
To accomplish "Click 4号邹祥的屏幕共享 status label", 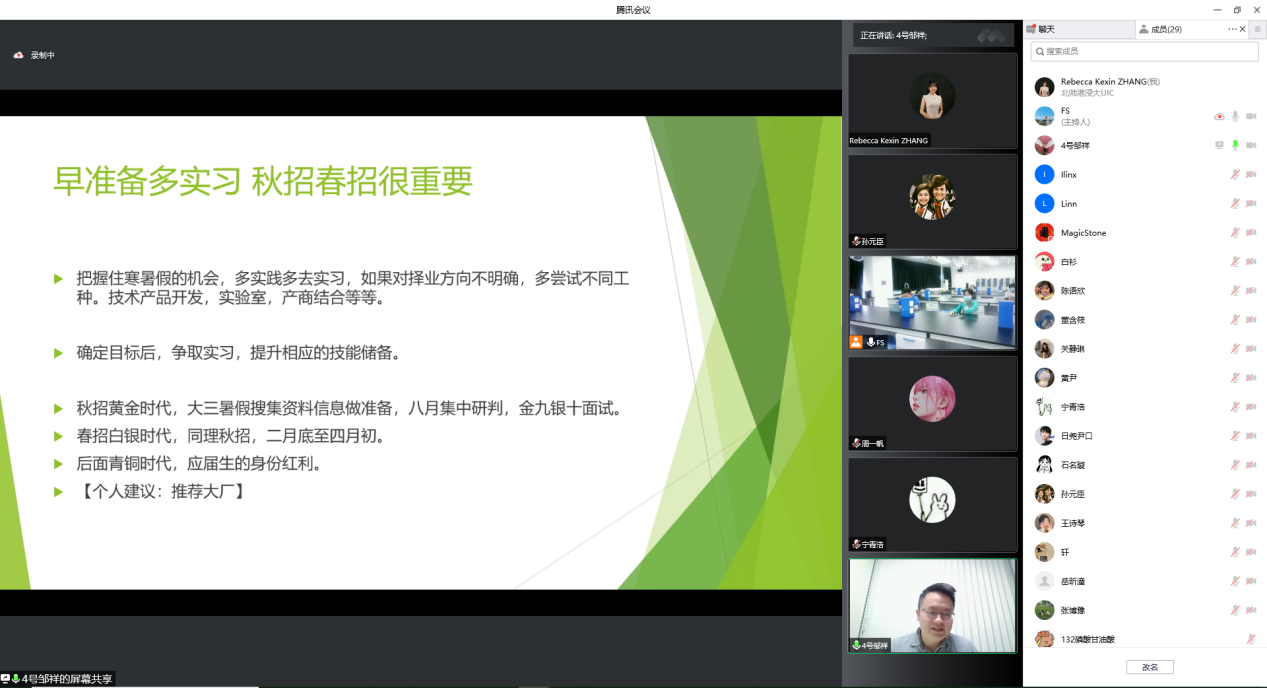I will (68, 679).
